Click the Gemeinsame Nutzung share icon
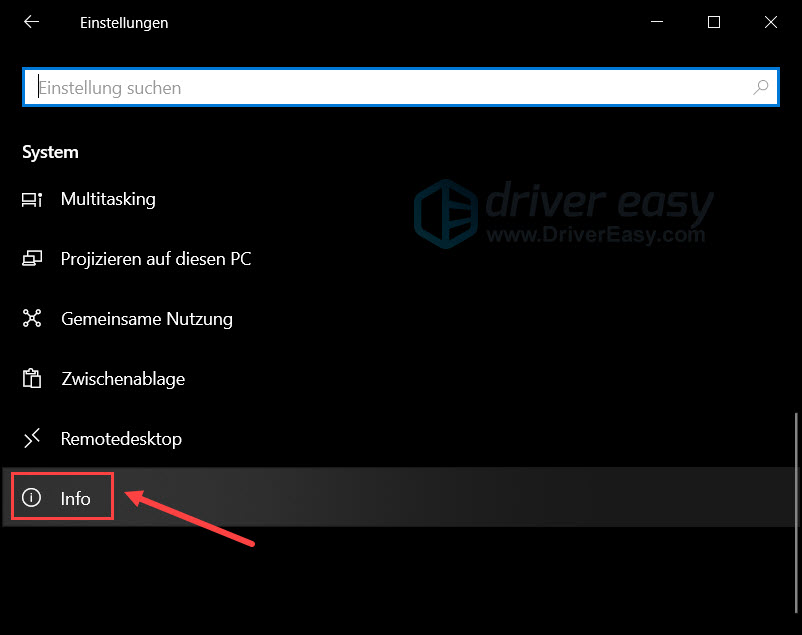Image resolution: width=802 pixels, height=635 pixels. 32,319
